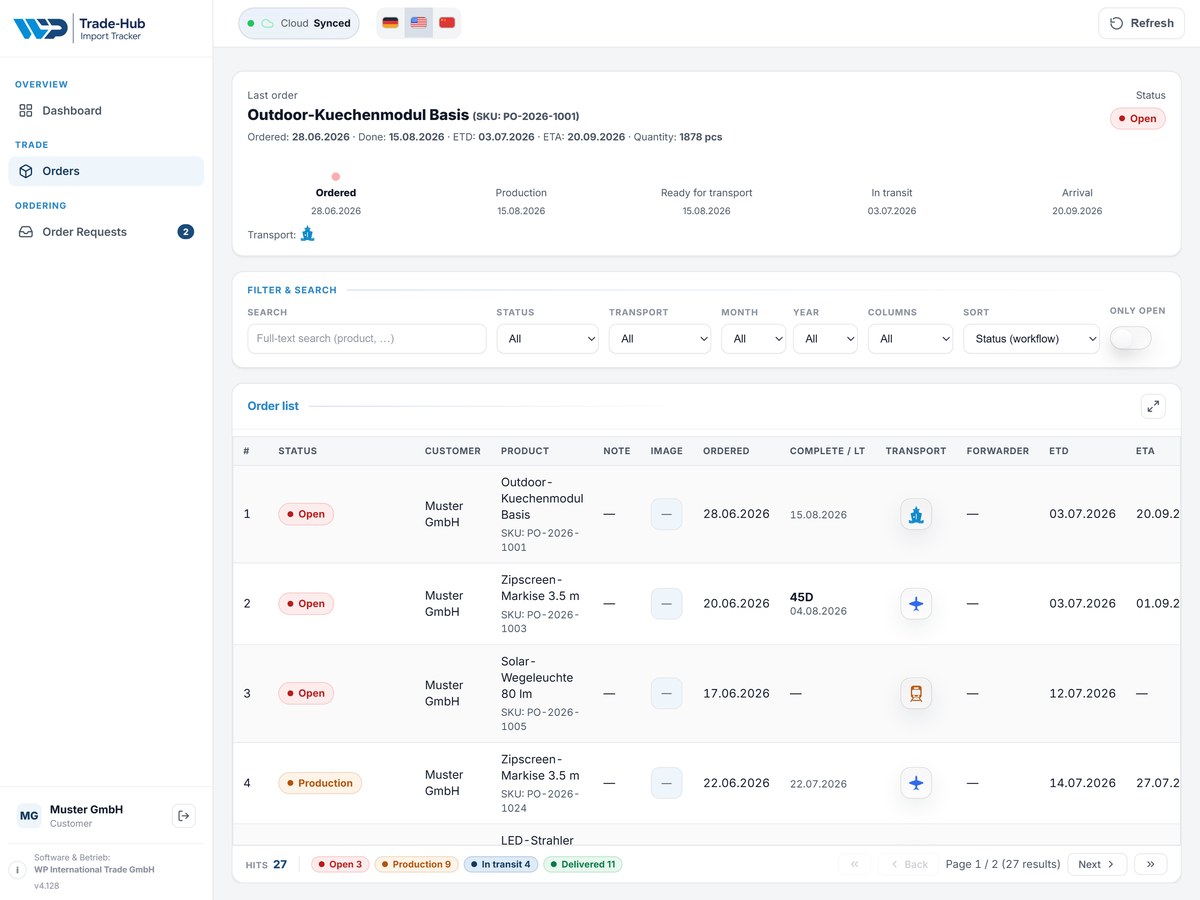
Task: Click the Arrival timeline step
Action: [1077, 201]
